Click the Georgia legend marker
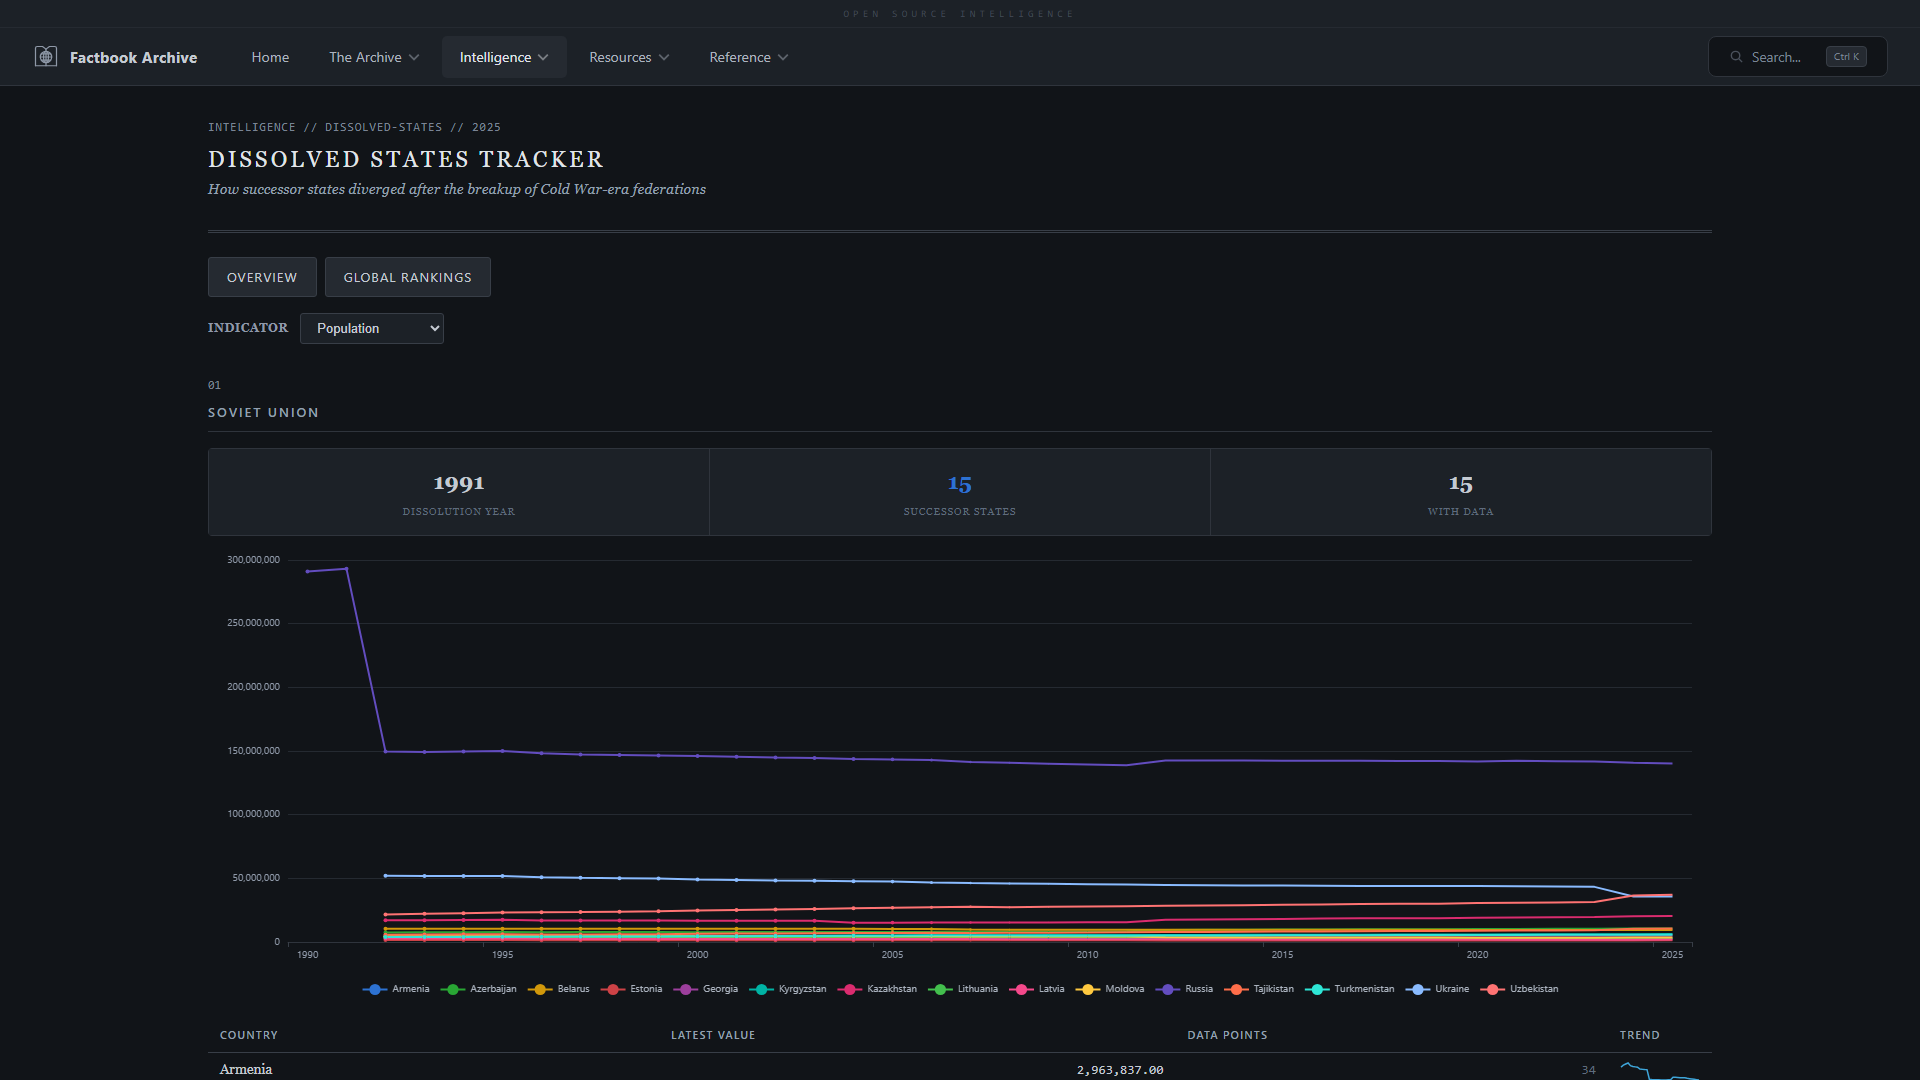1920x1080 pixels. coord(686,989)
